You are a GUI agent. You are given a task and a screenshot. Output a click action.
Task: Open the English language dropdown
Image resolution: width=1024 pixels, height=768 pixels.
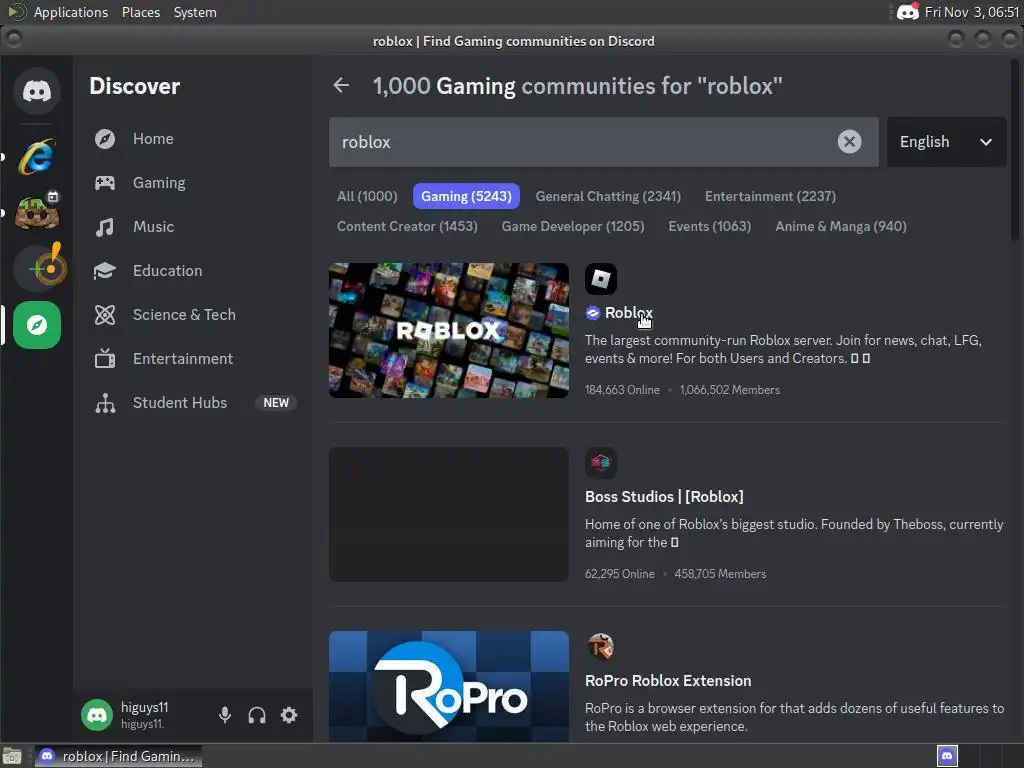946,142
